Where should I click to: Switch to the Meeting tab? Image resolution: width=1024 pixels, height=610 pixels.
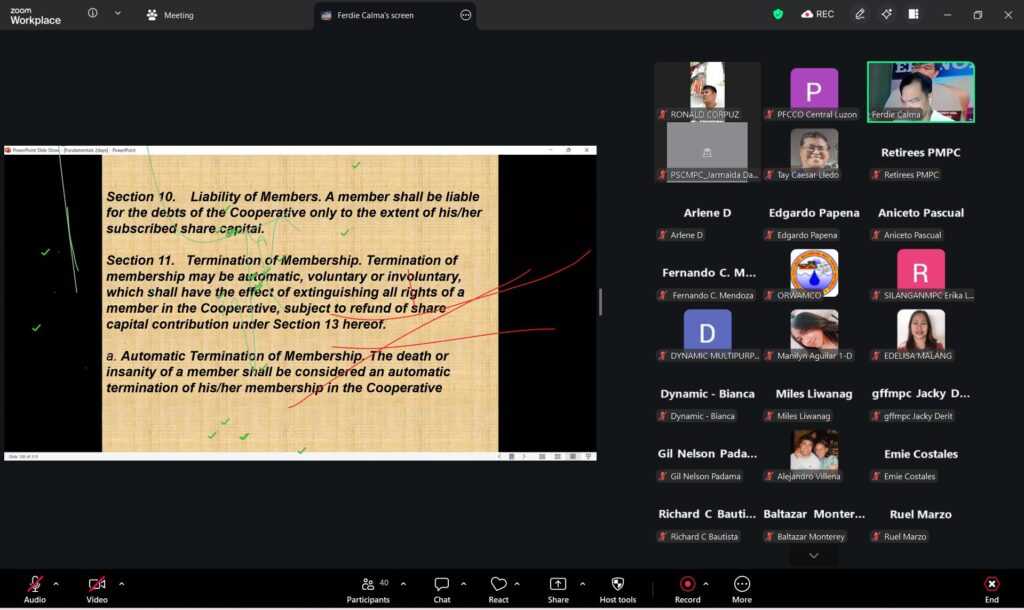tap(170, 15)
